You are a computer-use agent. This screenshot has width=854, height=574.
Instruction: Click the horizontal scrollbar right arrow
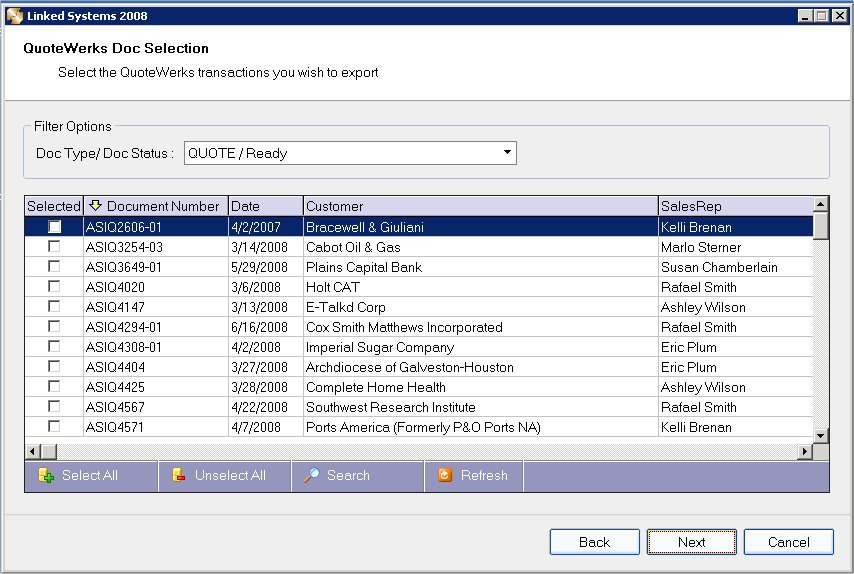(x=804, y=451)
